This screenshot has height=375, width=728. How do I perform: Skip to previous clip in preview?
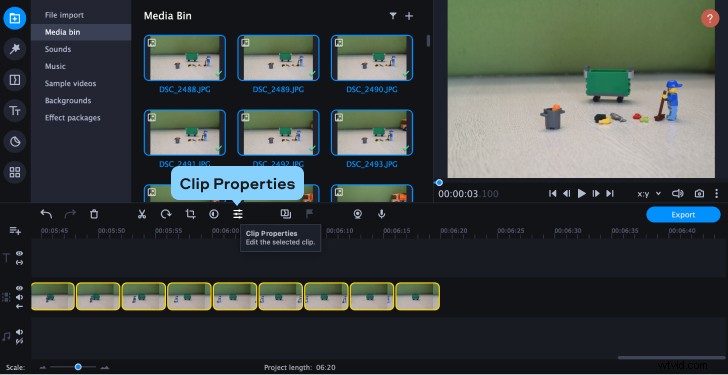(552, 194)
